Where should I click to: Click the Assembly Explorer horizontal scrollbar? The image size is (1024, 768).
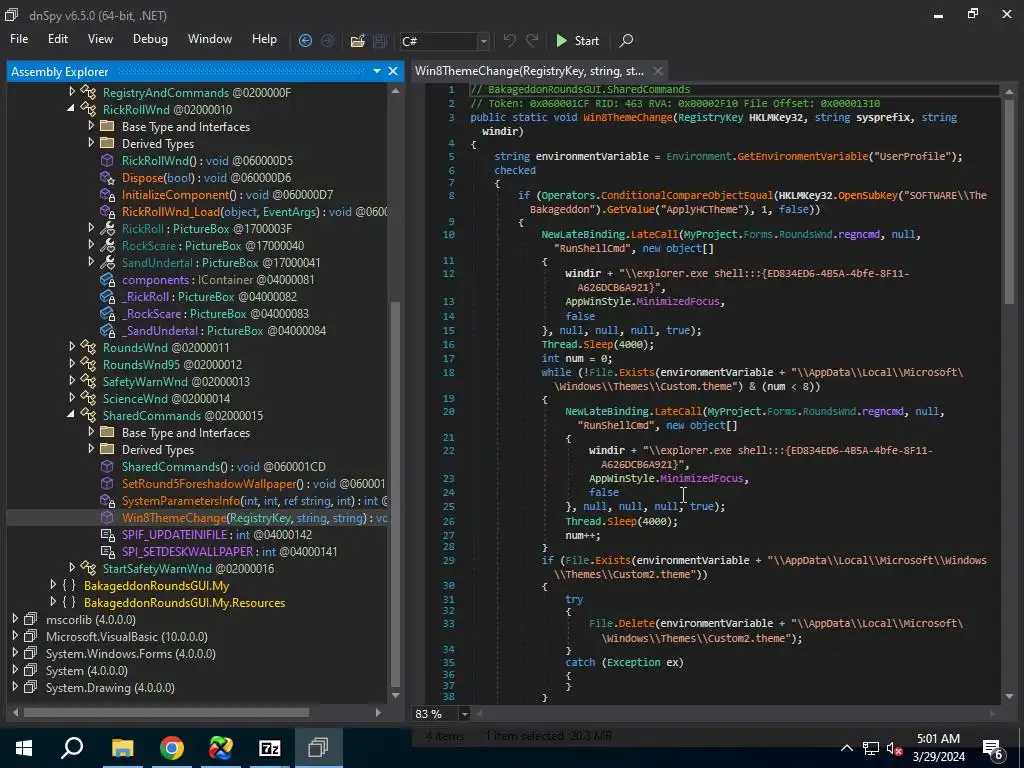tap(167, 712)
